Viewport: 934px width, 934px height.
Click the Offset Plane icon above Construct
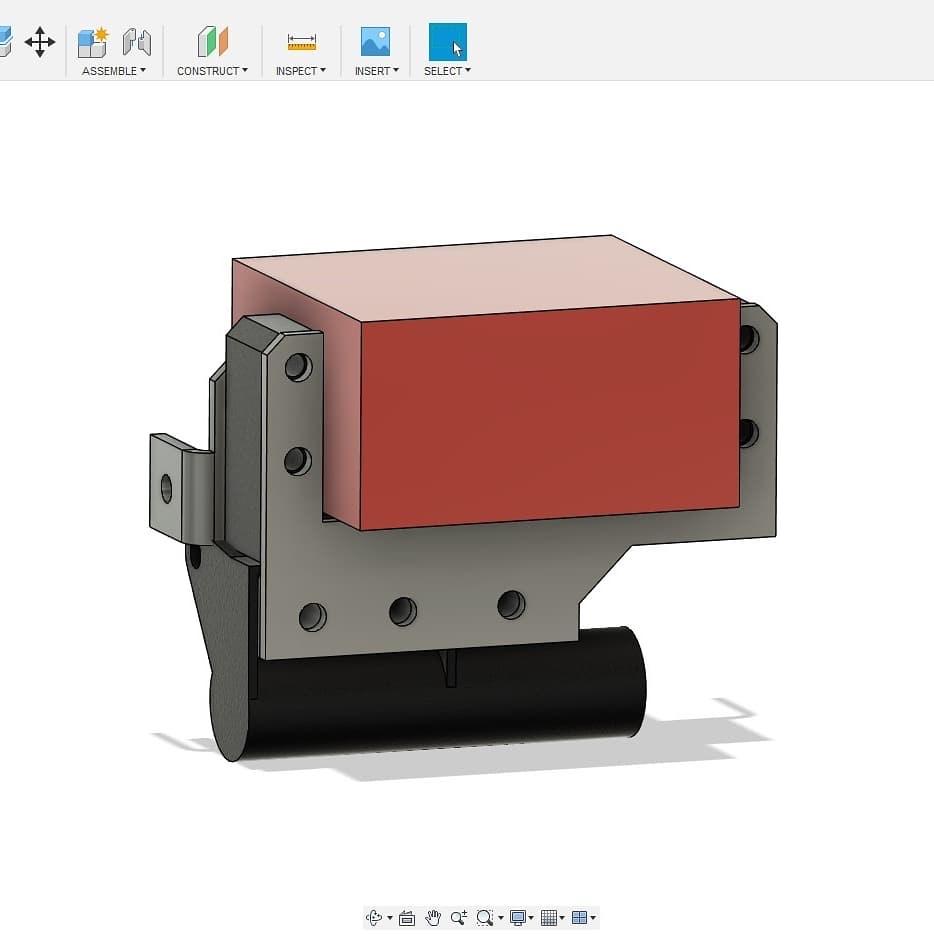(x=213, y=42)
